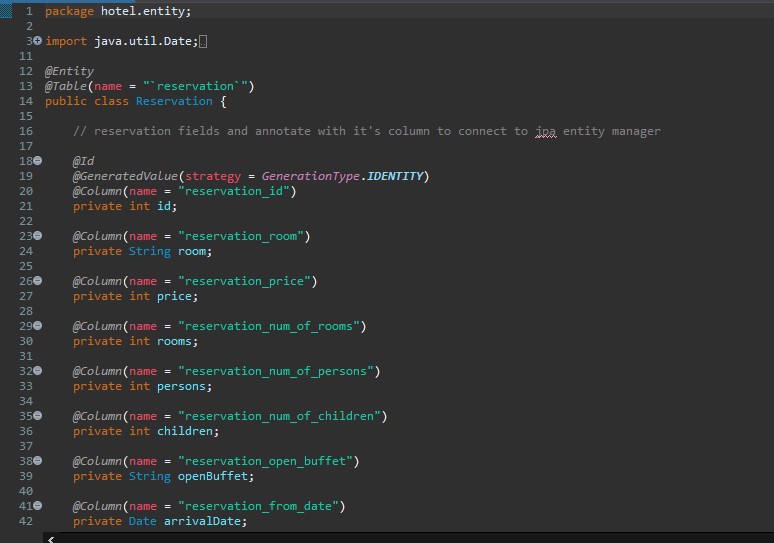The height and width of the screenshot is (543, 774).
Task: Click the IDENTITY constant
Action: click(x=395, y=176)
